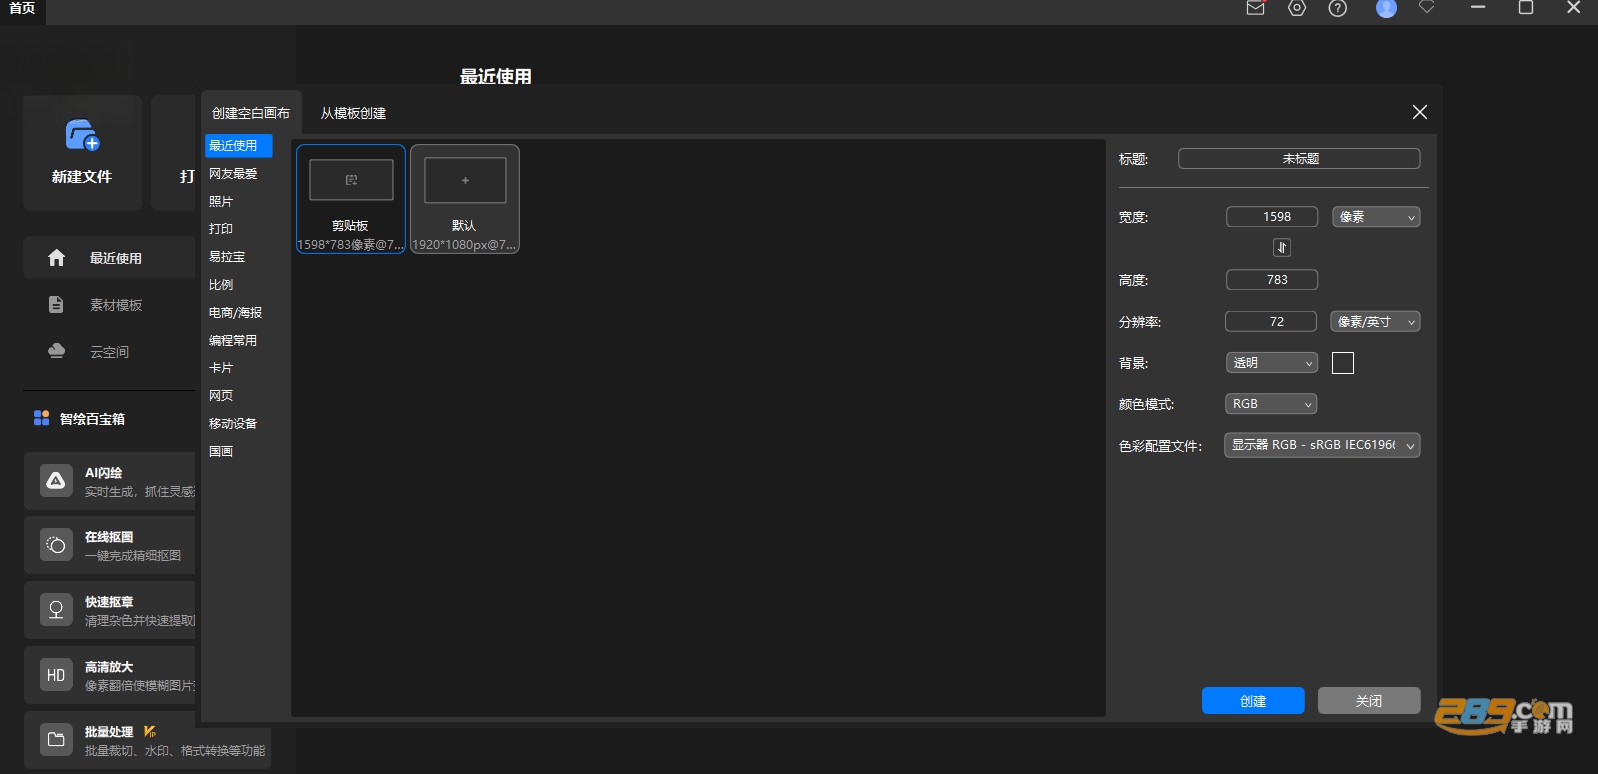Expand the resolution unit 像素/英寸 dropdown
Image resolution: width=1598 pixels, height=774 pixels.
tap(1375, 322)
